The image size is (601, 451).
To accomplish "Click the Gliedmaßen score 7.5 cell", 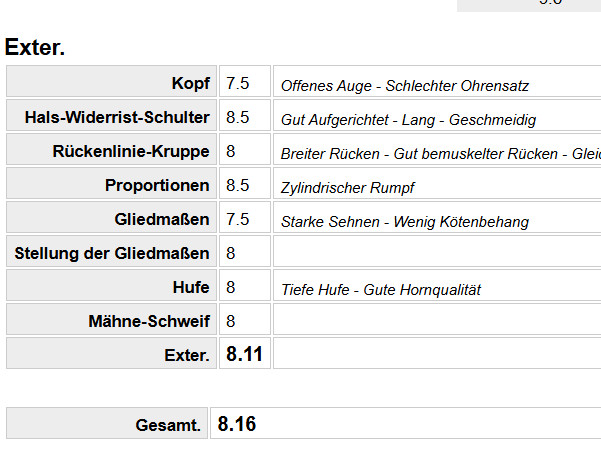I will (x=244, y=219).
